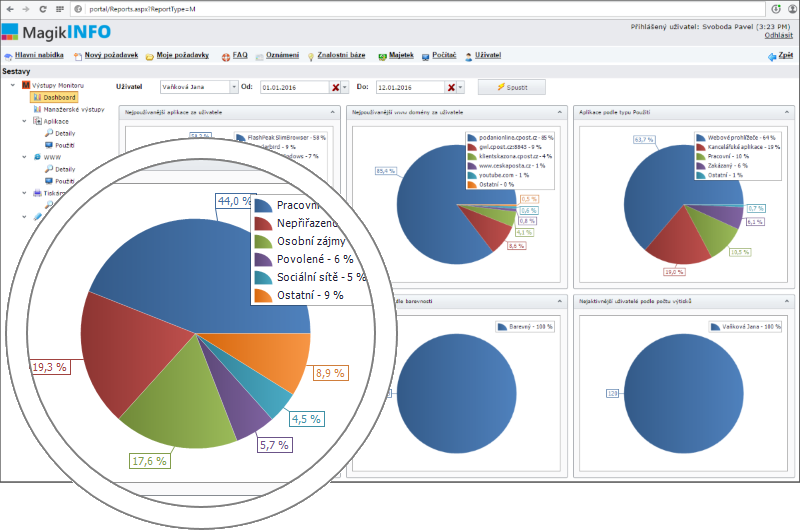Viewport: 800px width, 532px height.
Task: Clear the Od date with red X
Action: (335, 88)
